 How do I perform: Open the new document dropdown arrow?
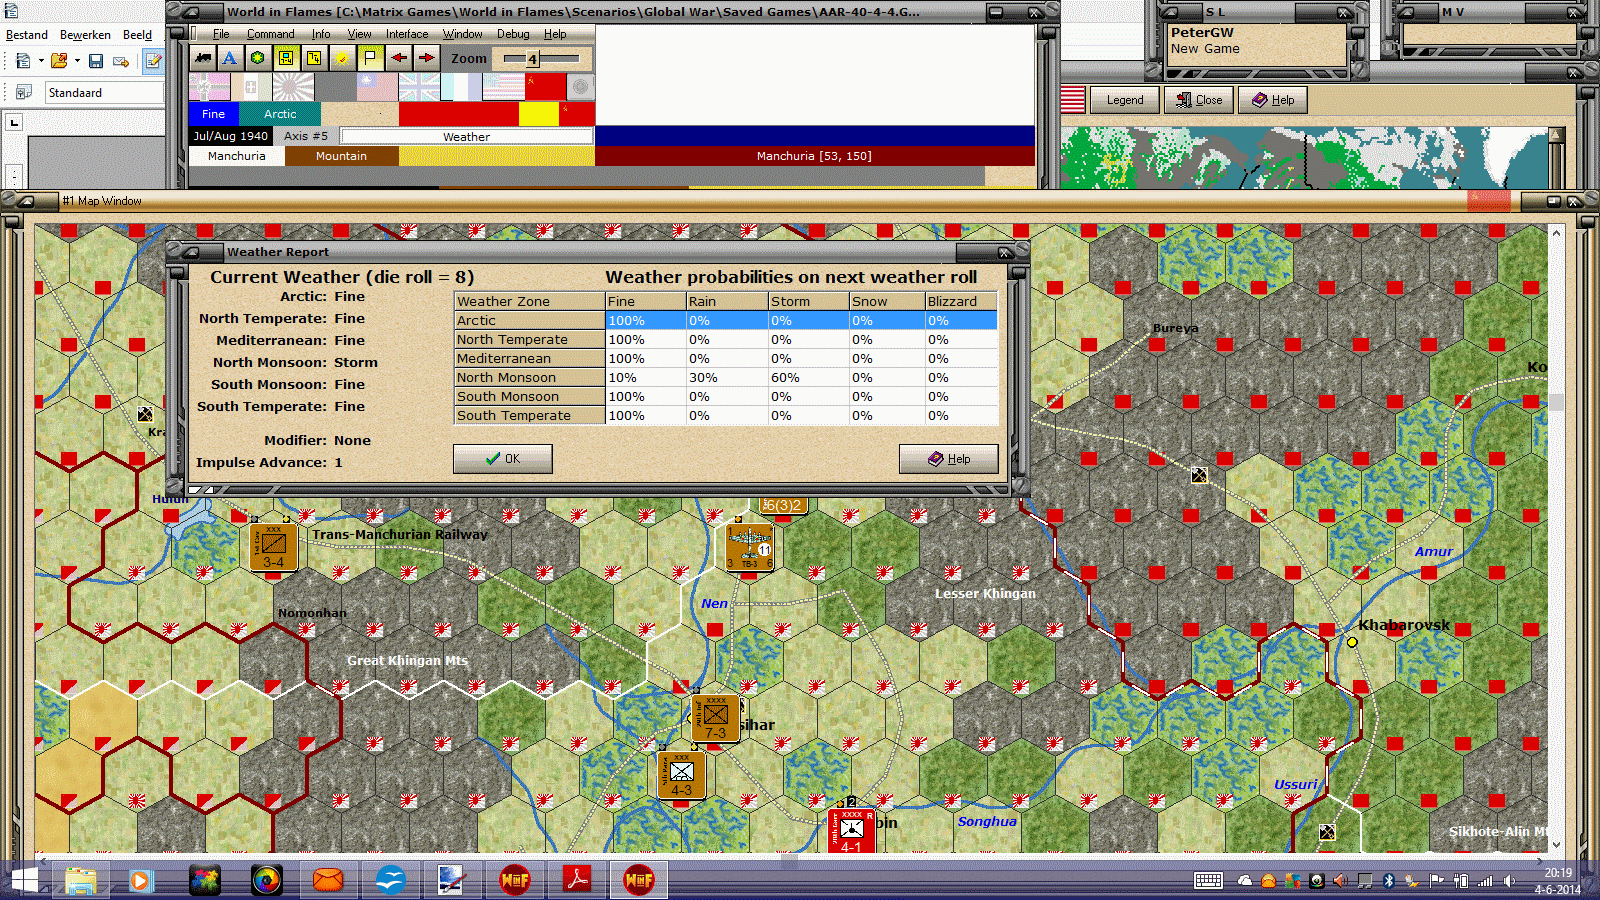point(41,61)
